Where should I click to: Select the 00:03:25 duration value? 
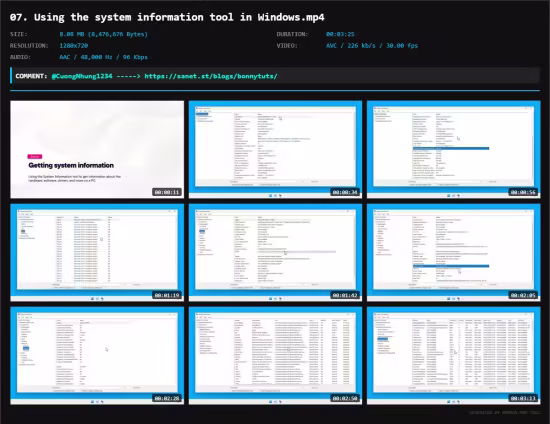coord(340,34)
